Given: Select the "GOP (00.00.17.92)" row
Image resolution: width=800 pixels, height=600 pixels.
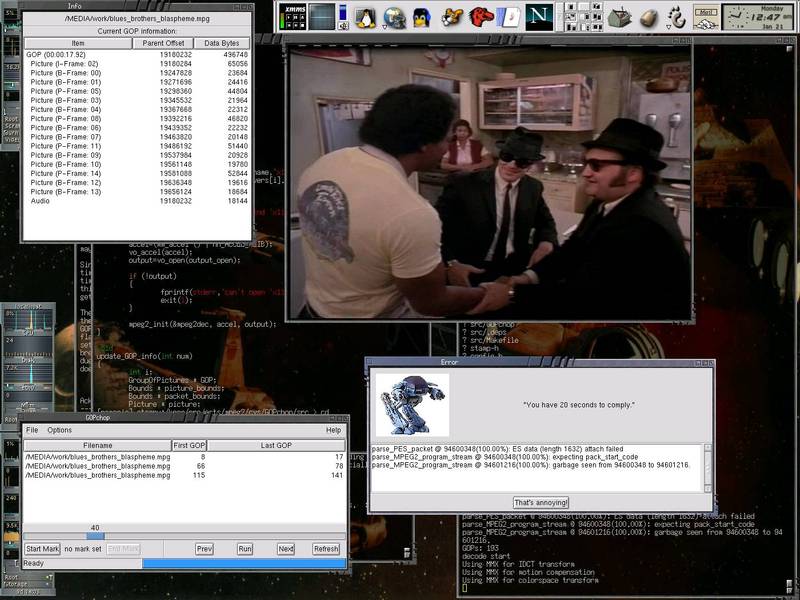Looking at the screenshot, I should pyautogui.click(x=137, y=55).
